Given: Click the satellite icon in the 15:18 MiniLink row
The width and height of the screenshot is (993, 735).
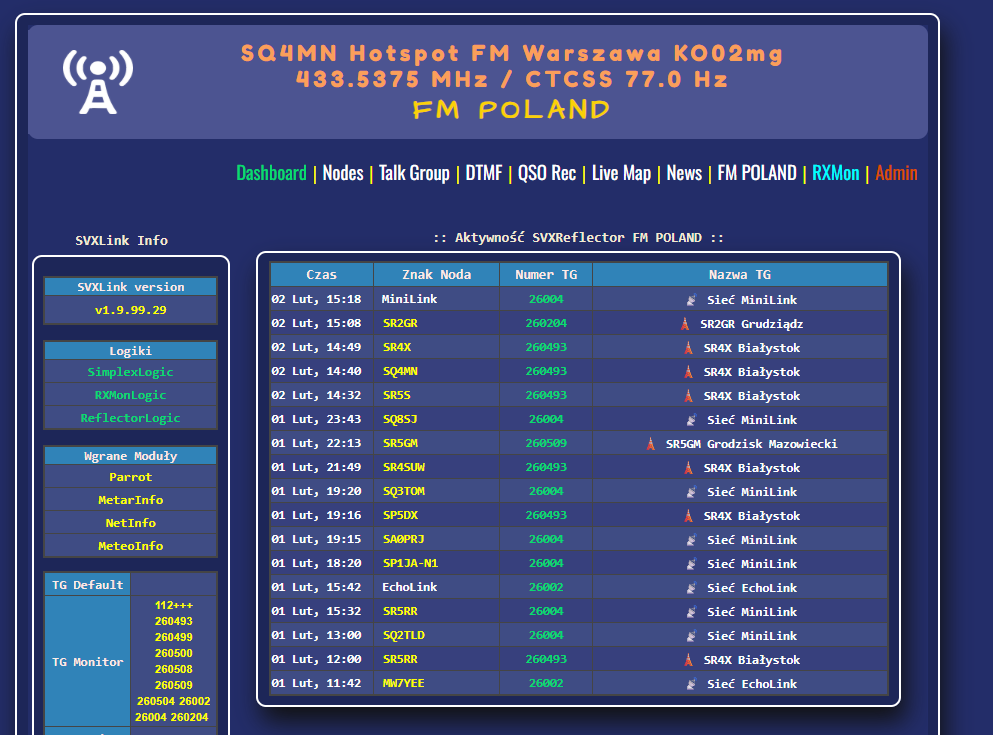Looking at the screenshot, I should pos(691,300).
